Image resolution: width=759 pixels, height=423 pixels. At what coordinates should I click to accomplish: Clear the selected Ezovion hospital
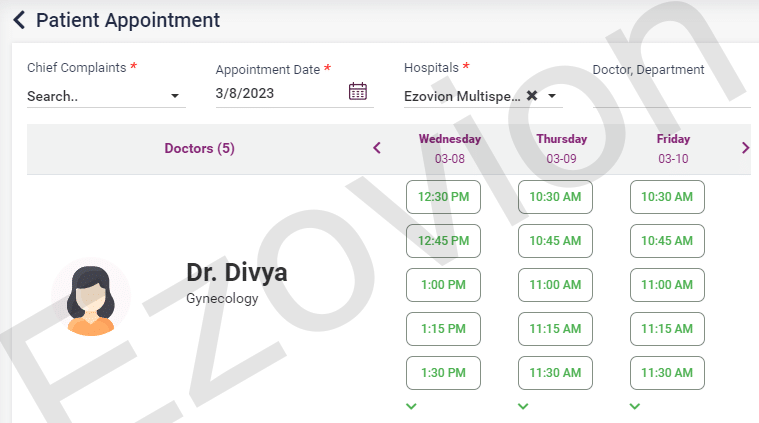(x=532, y=96)
